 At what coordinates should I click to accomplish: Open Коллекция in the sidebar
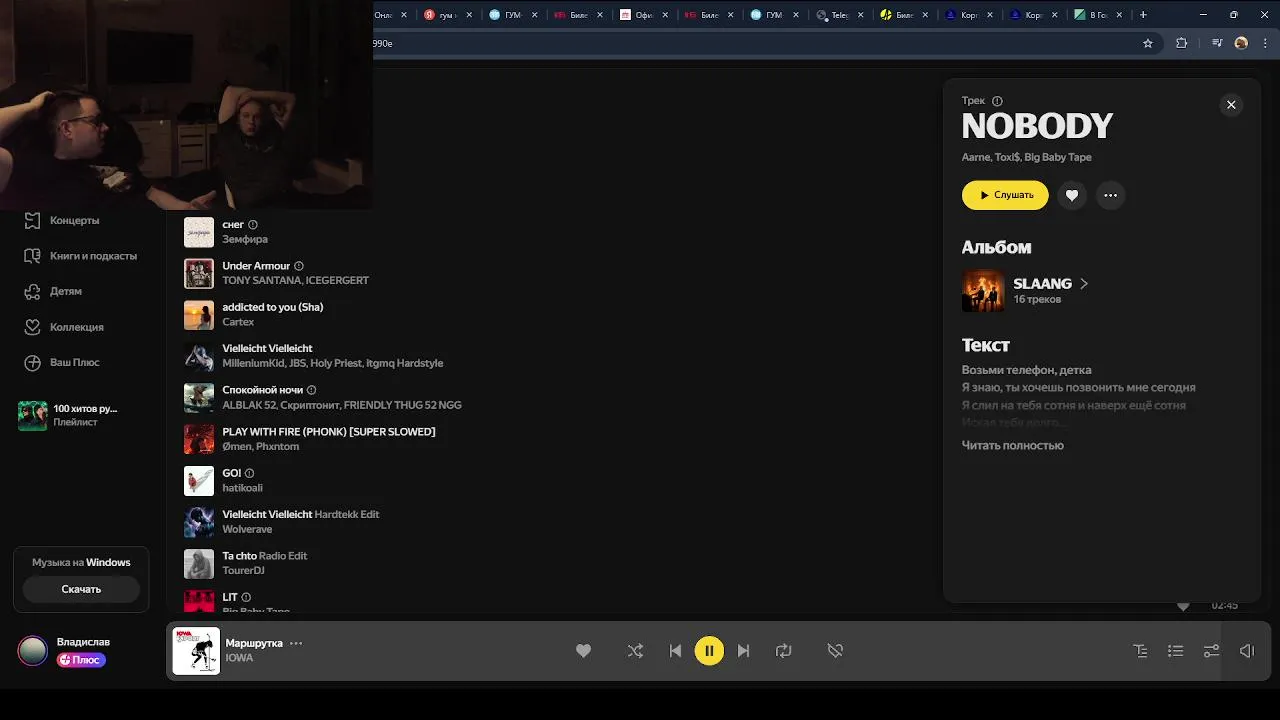(x=76, y=327)
